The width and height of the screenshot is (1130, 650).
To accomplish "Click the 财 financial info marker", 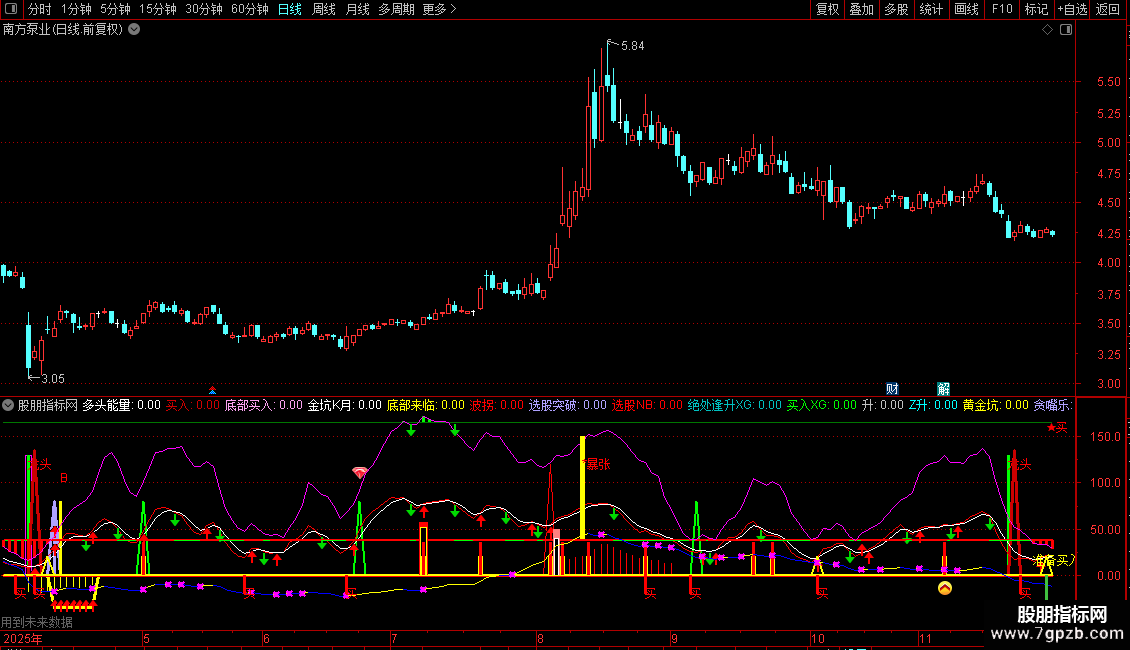I will pyautogui.click(x=892, y=388).
